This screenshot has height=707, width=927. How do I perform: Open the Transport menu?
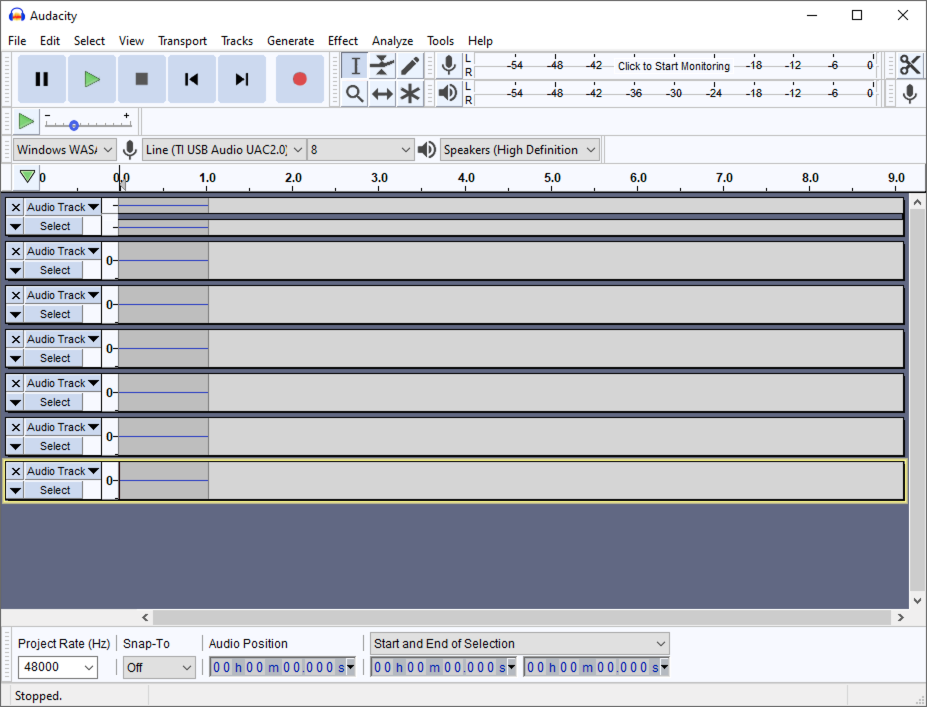pyautogui.click(x=182, y=41)
